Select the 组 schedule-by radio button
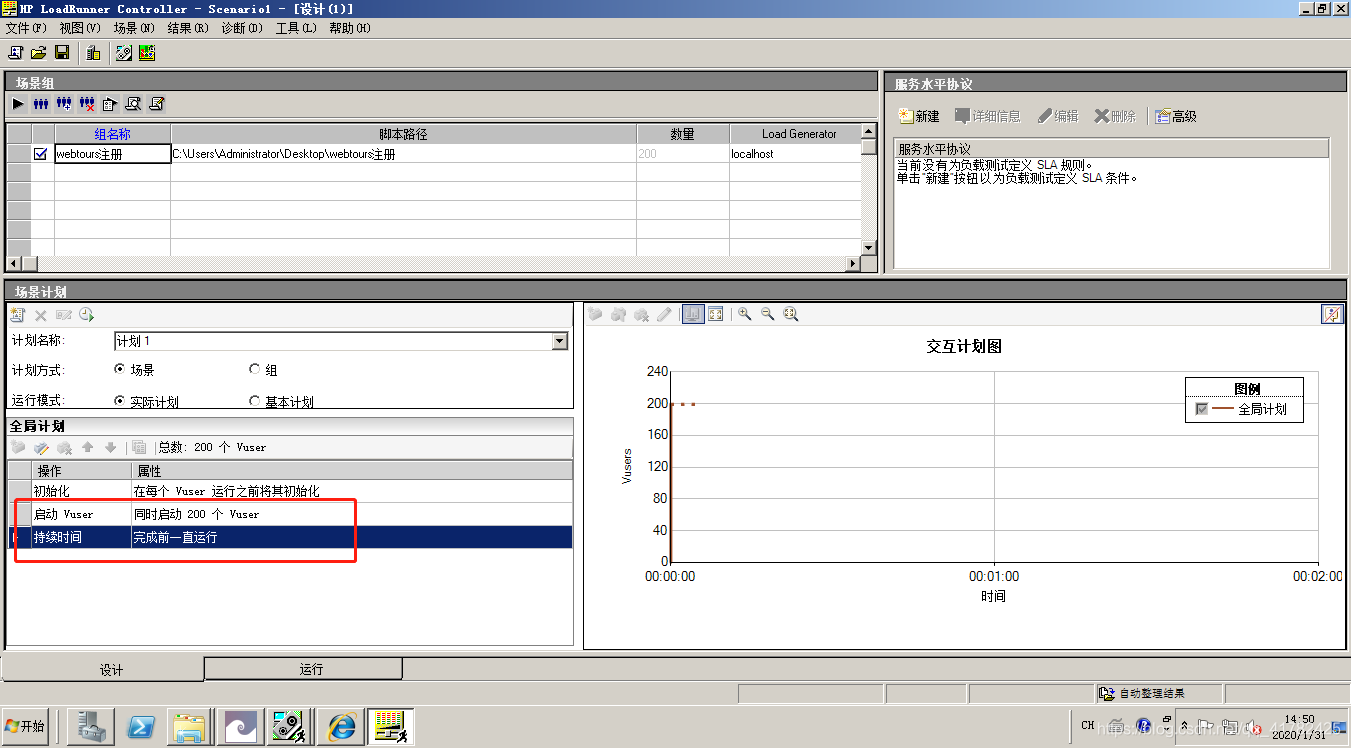The height and width of the screenshot is (748, 1351). [x=254, y=369]
